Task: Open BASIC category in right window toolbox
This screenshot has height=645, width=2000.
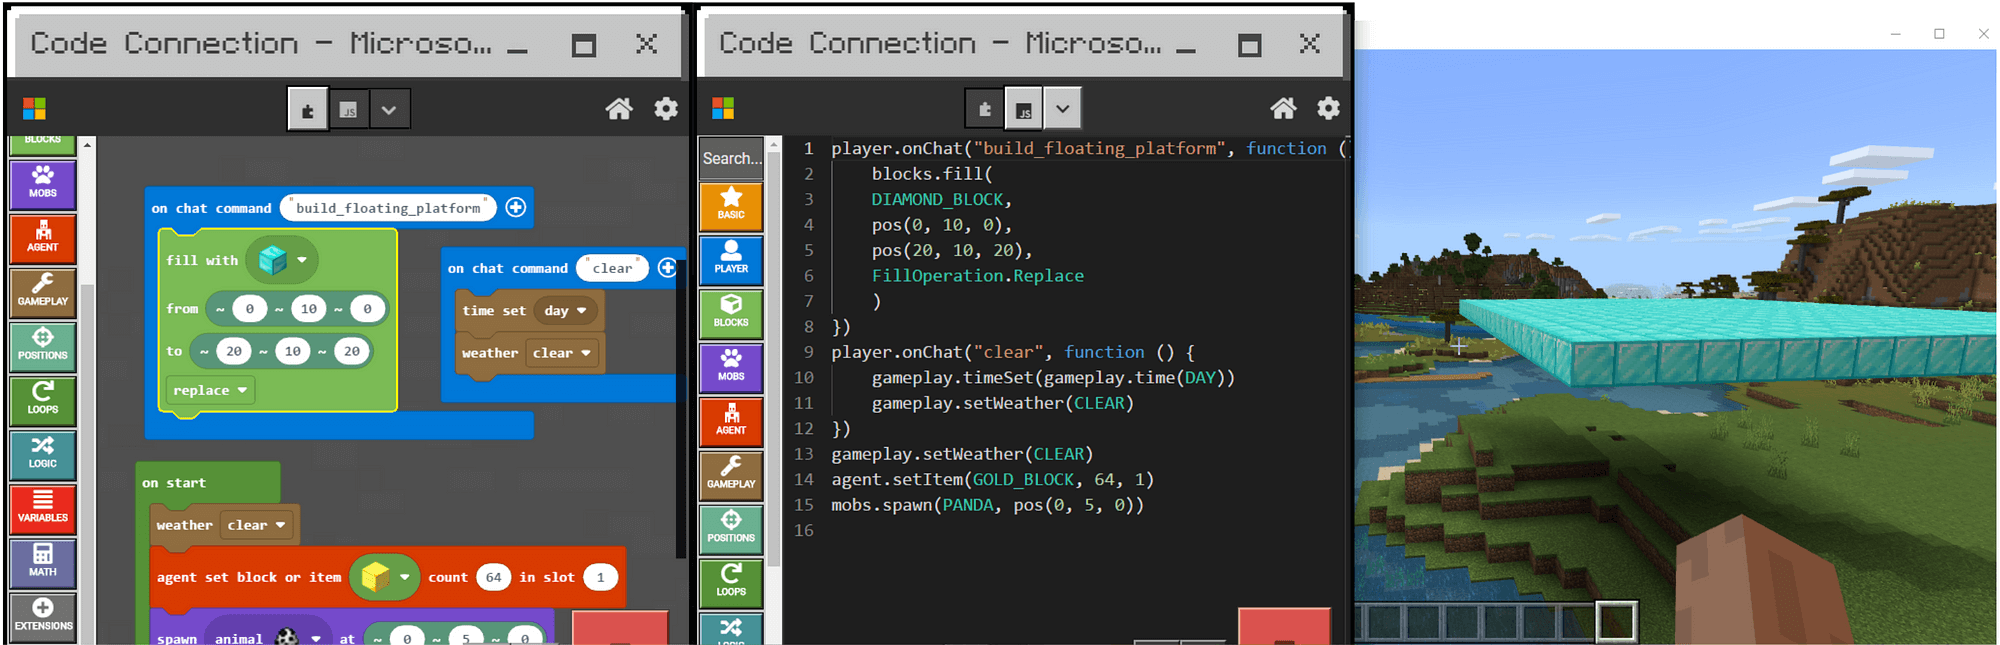Action: point(731,206)
